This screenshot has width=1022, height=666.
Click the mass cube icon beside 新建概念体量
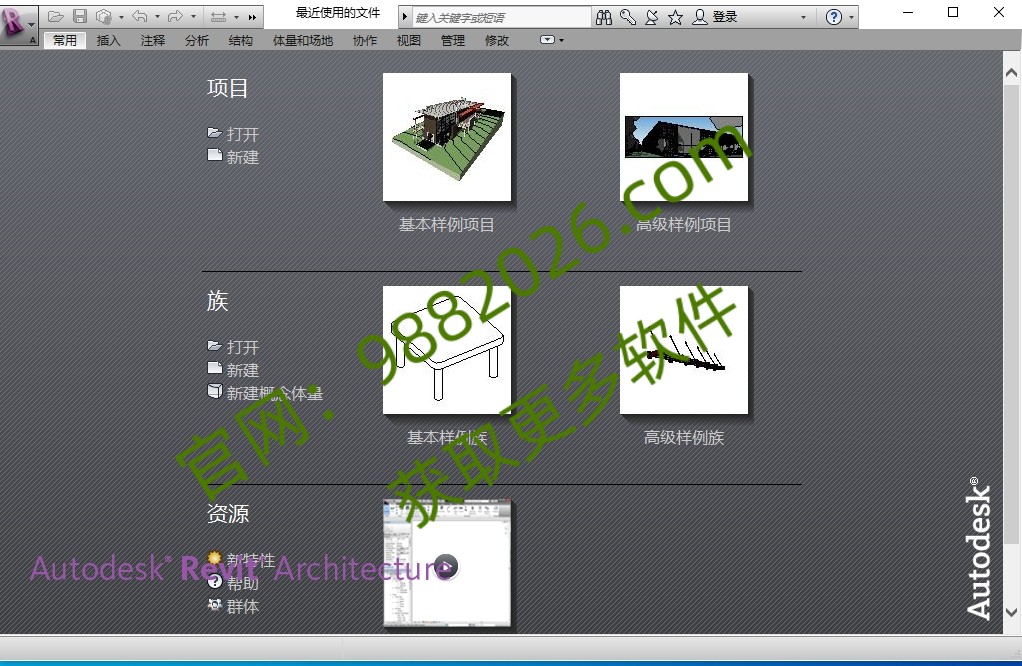214,390
